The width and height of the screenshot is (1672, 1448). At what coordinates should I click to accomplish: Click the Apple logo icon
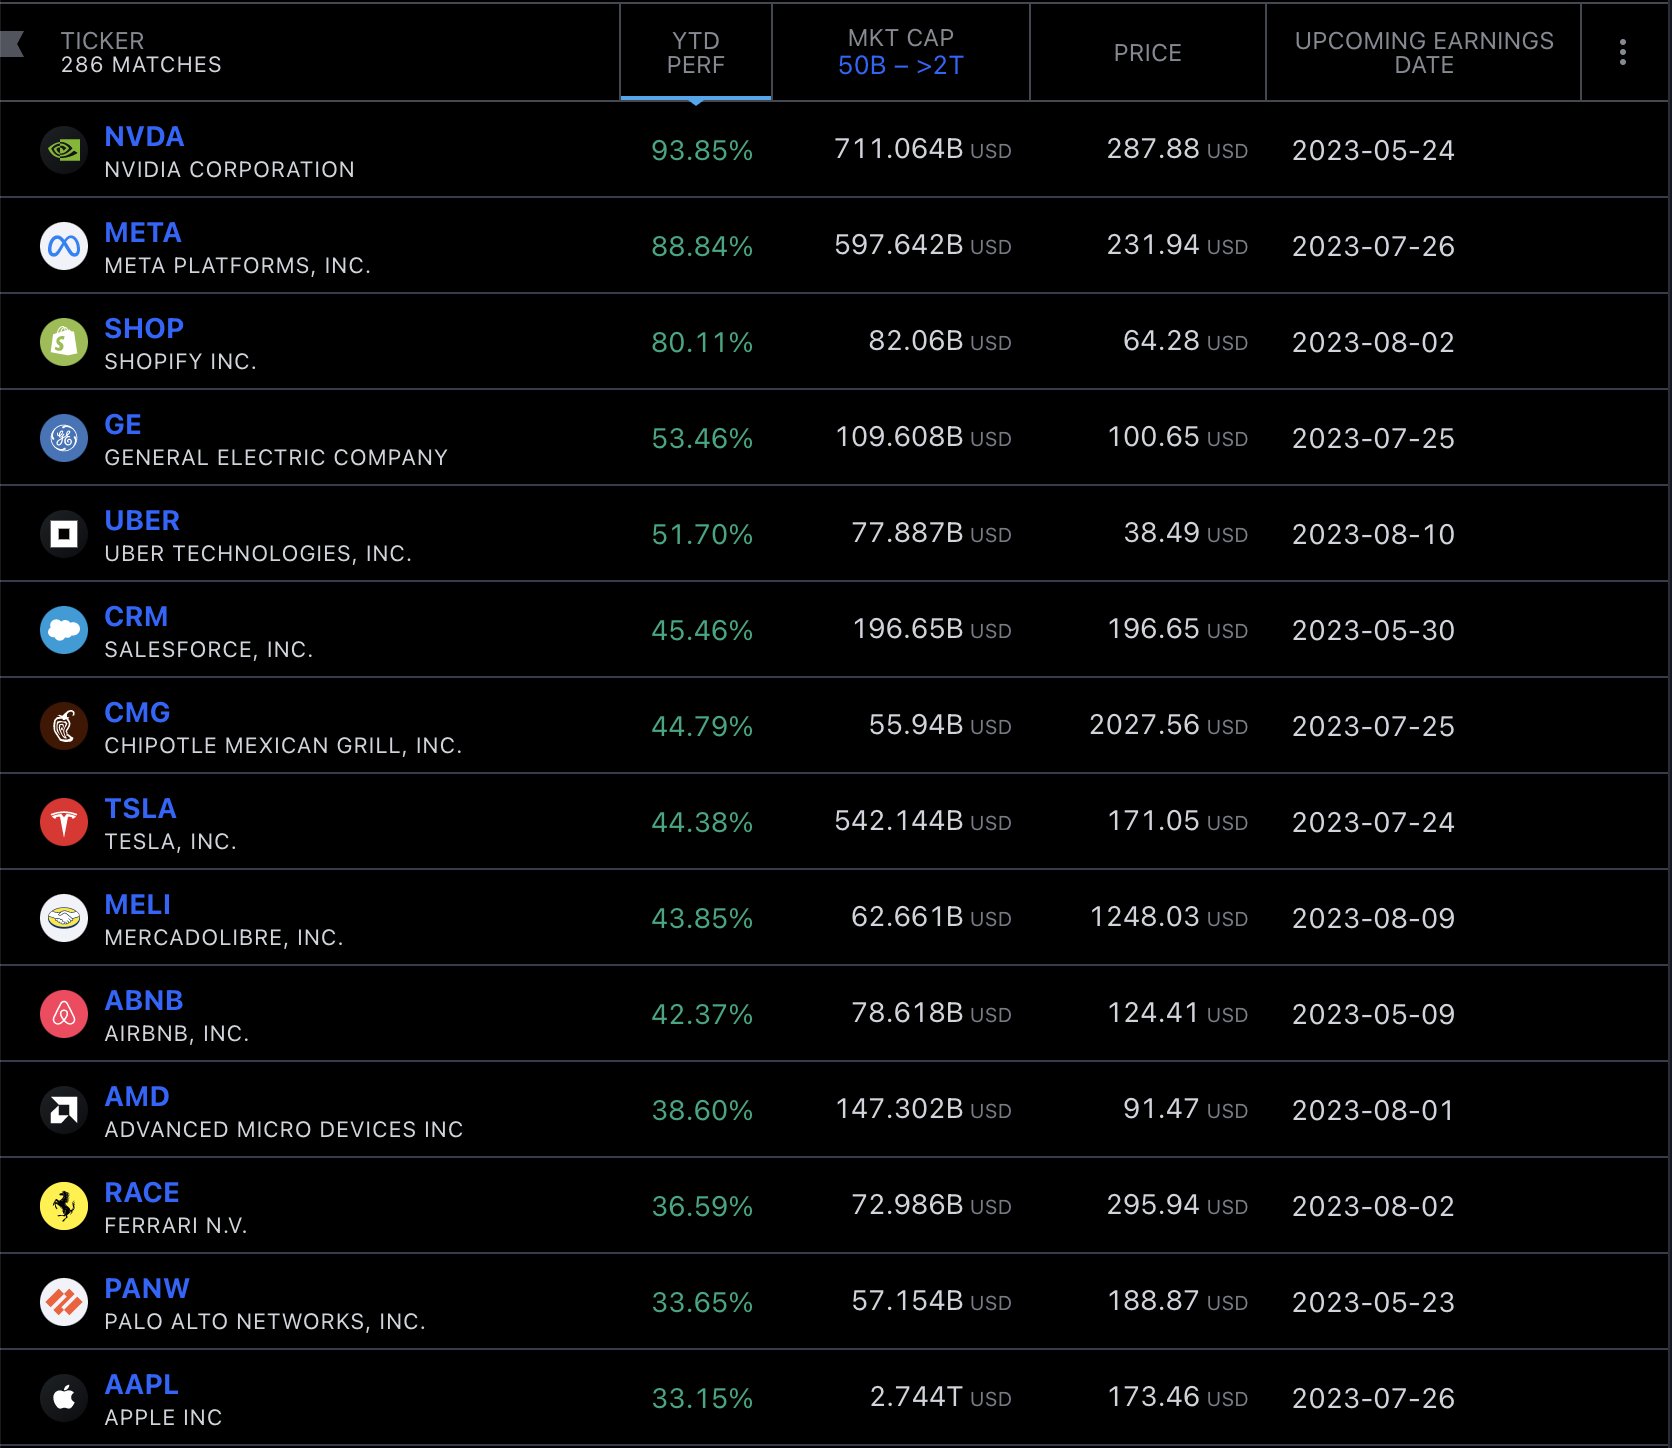[64, 1398]
